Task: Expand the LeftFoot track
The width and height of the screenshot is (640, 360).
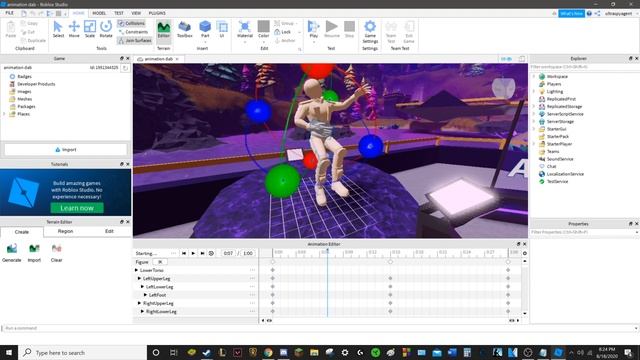Action: pos(145,295)
